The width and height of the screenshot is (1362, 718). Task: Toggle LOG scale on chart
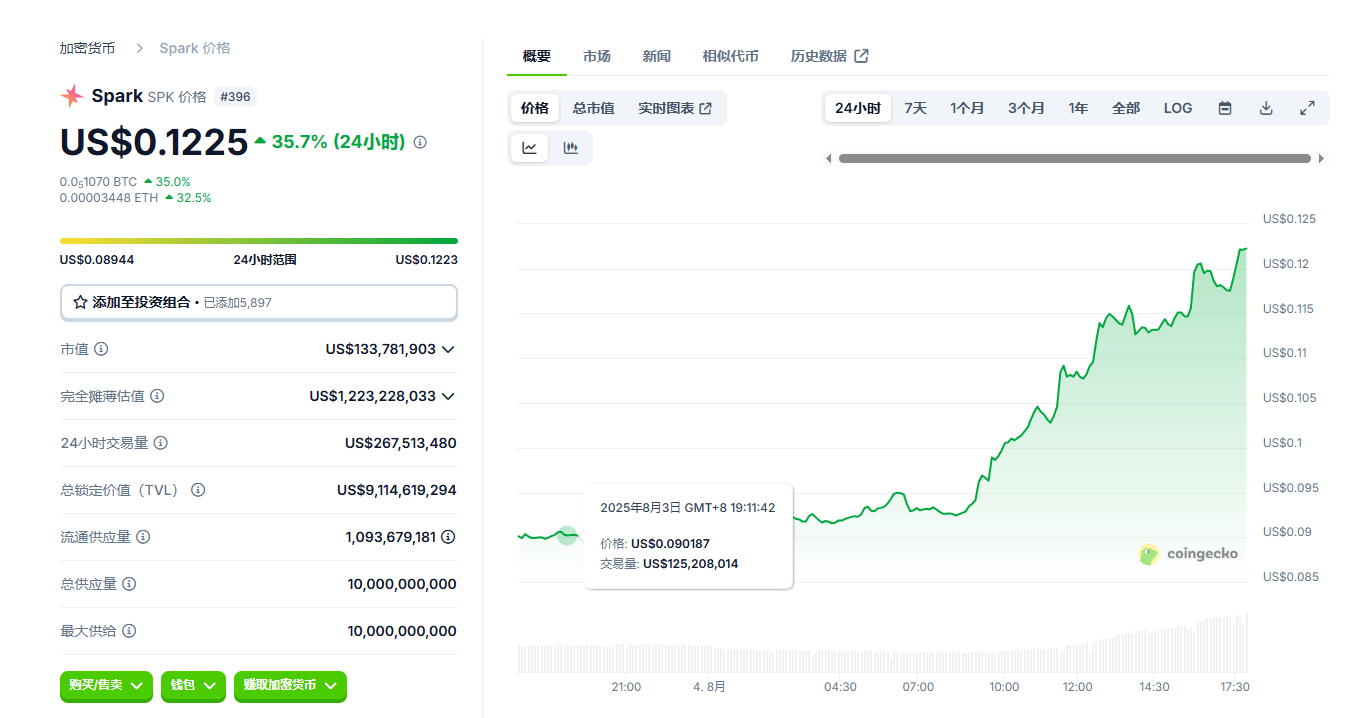click(1178, 108)
